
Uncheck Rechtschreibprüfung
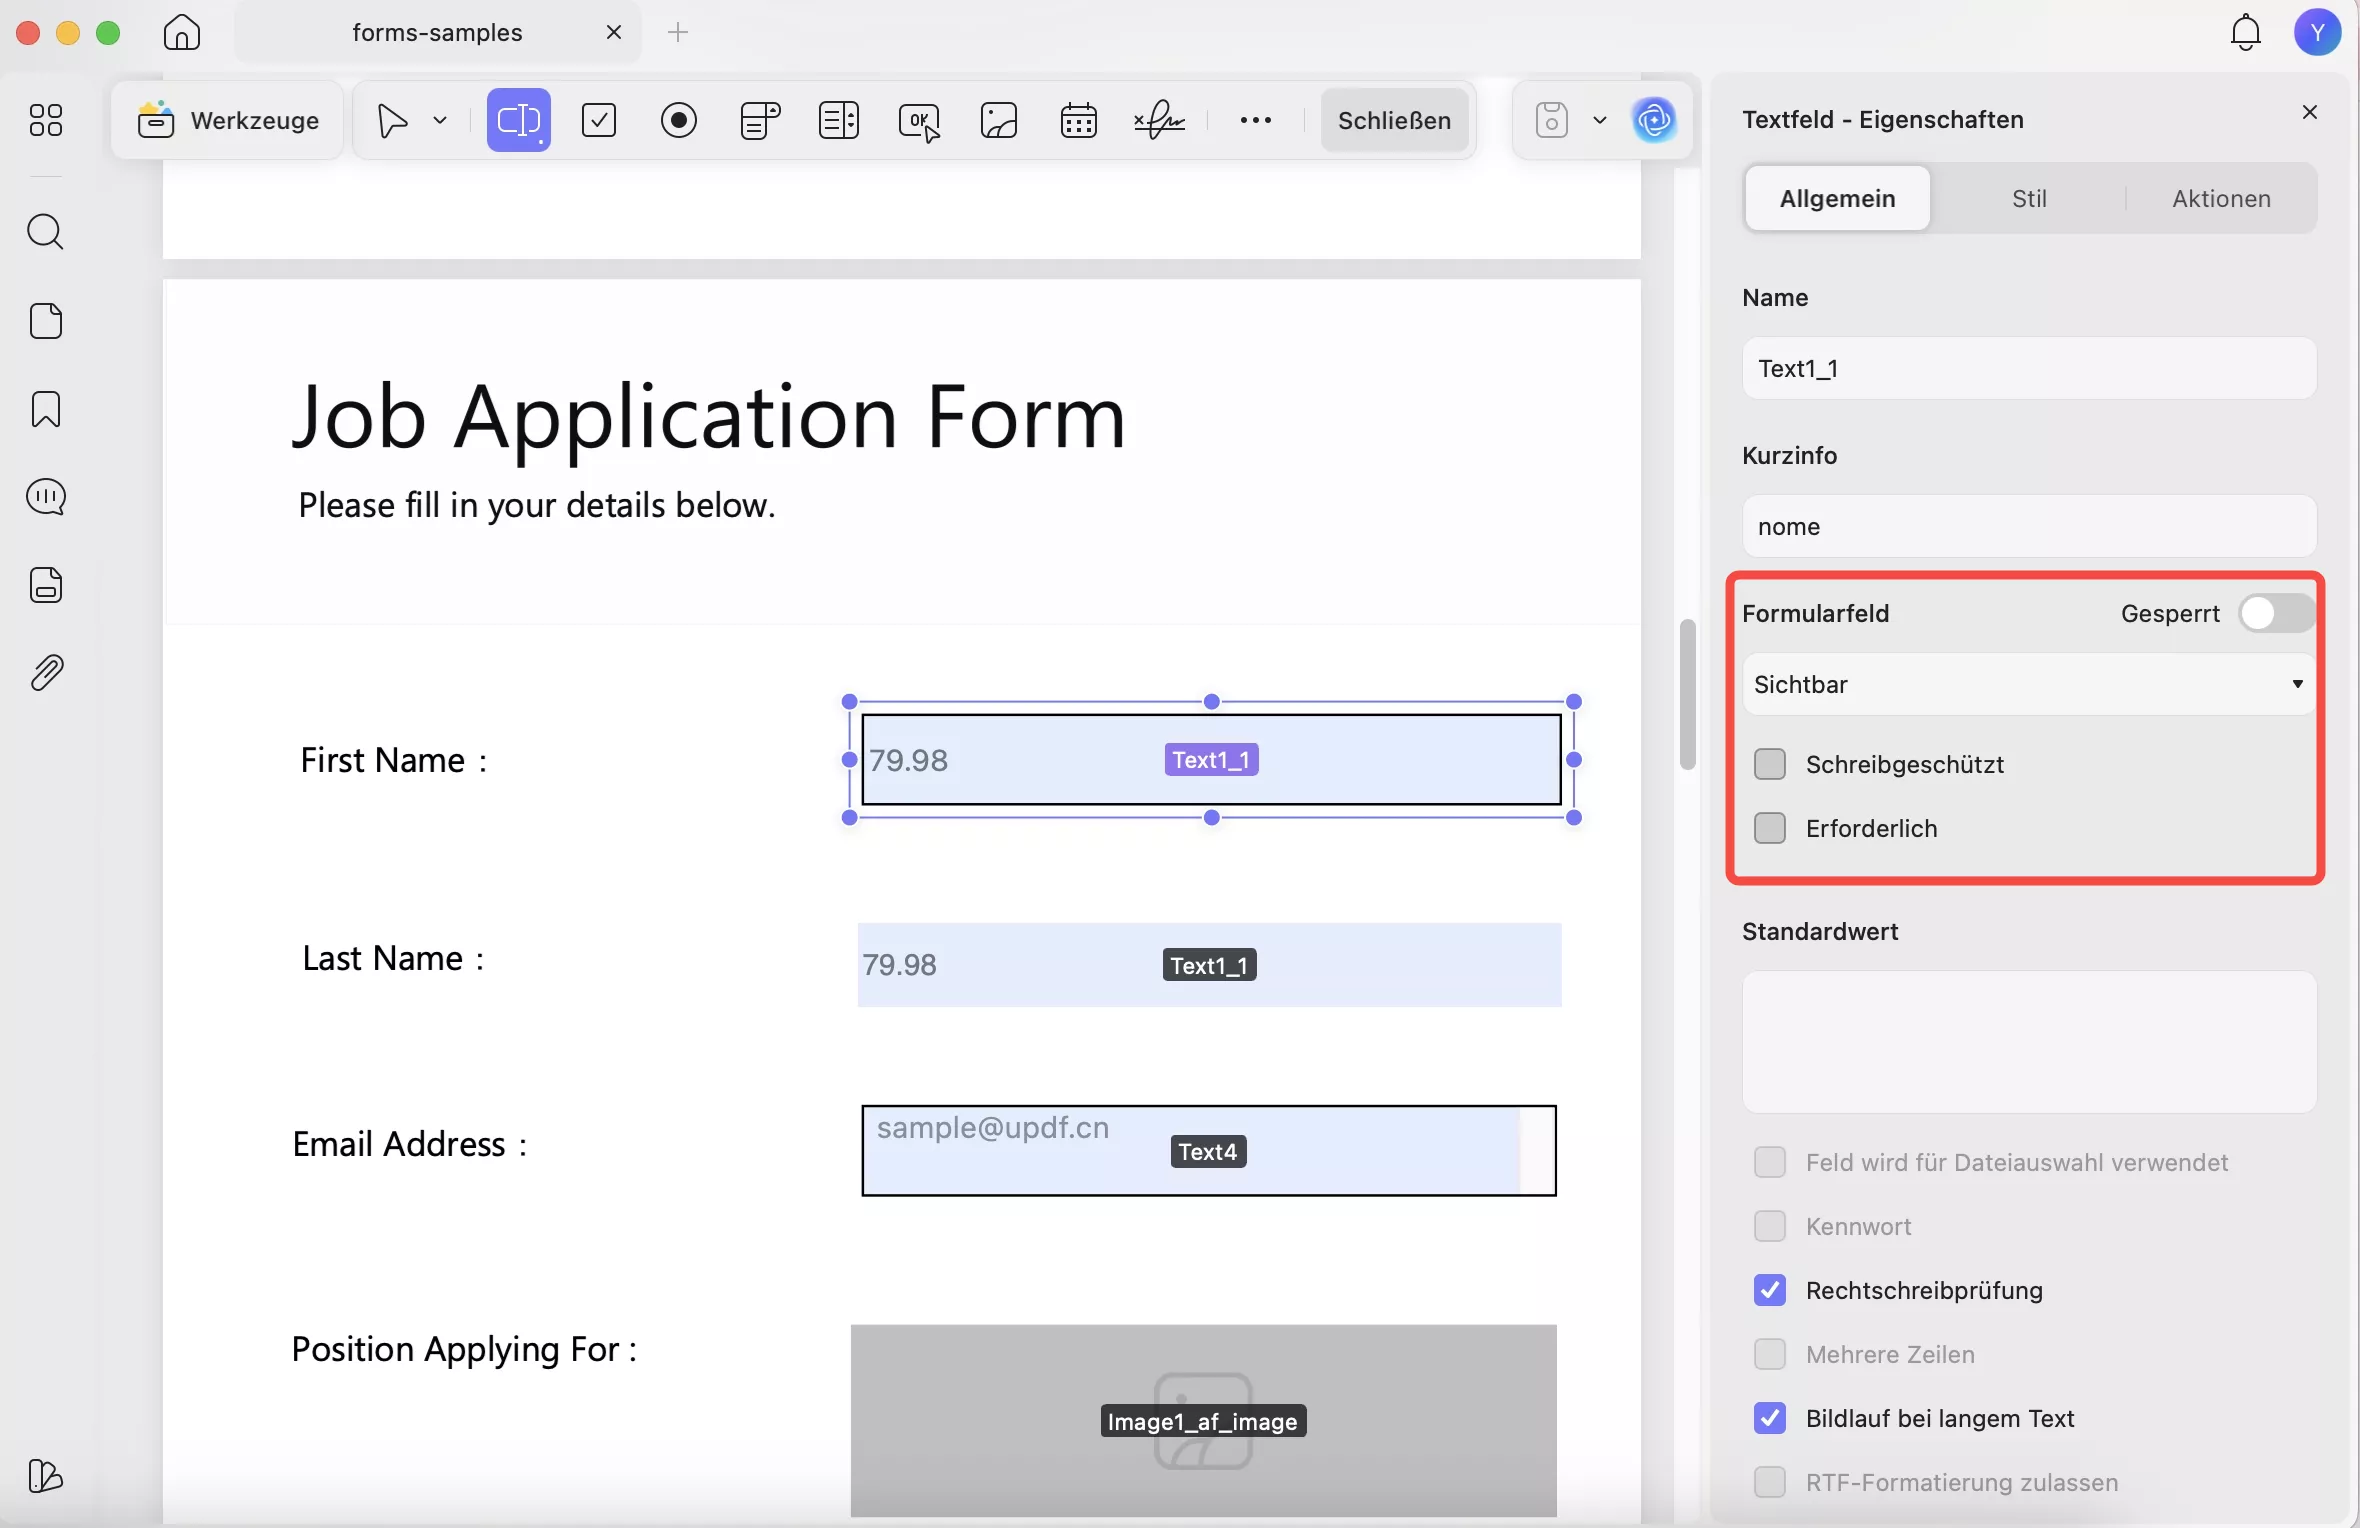pyautogui.click(x=1769, y=1290)
